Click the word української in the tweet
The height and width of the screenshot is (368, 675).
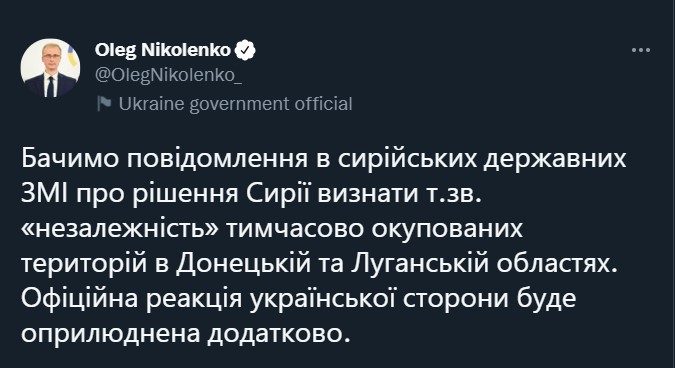(322, 299)
